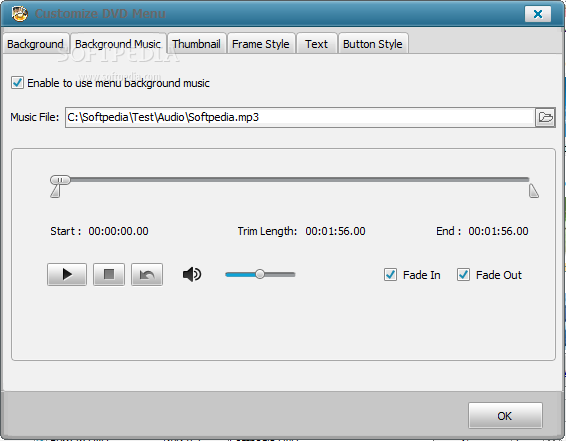The height and width of the screenshot is (441, 566).
Task: Select the Background Music tab
Action: pyautogui.click(x=118, y=44)
